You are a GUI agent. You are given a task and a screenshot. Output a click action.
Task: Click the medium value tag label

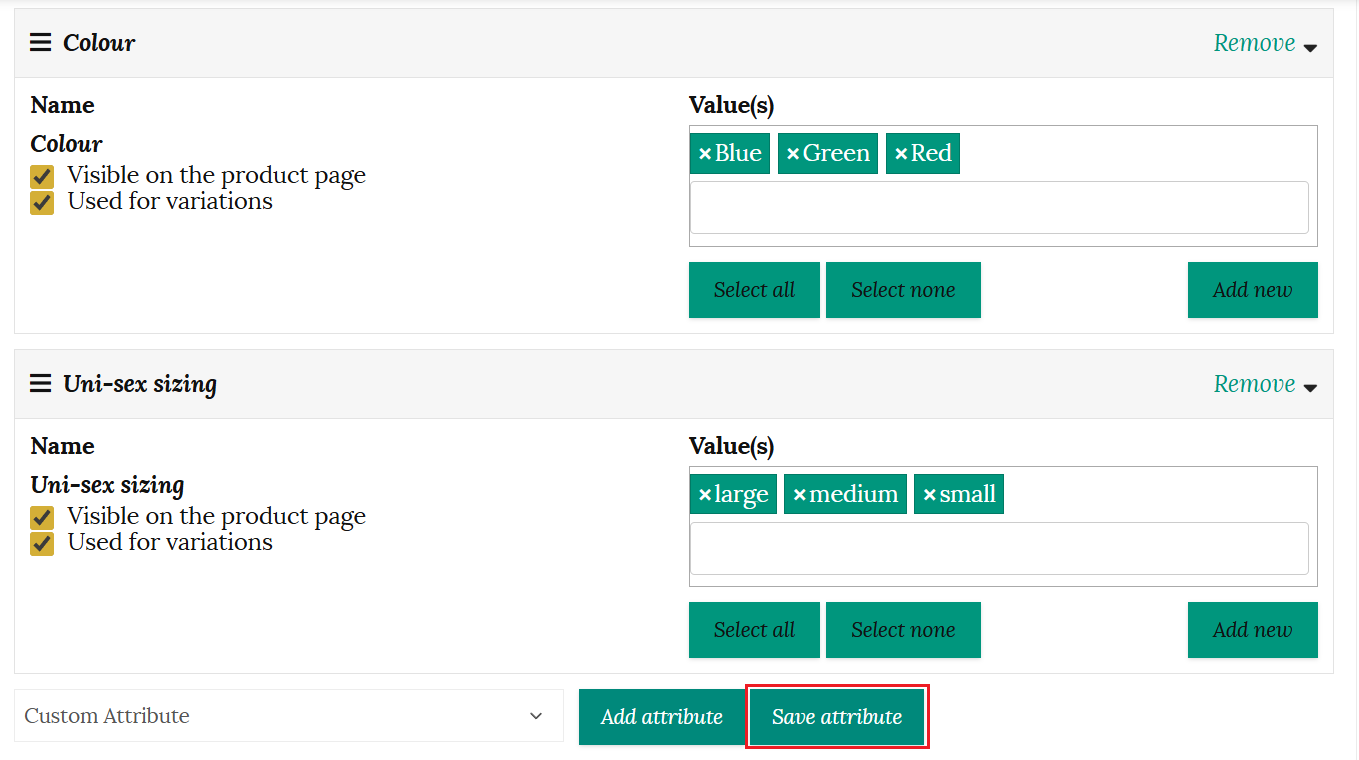point(854,495)
